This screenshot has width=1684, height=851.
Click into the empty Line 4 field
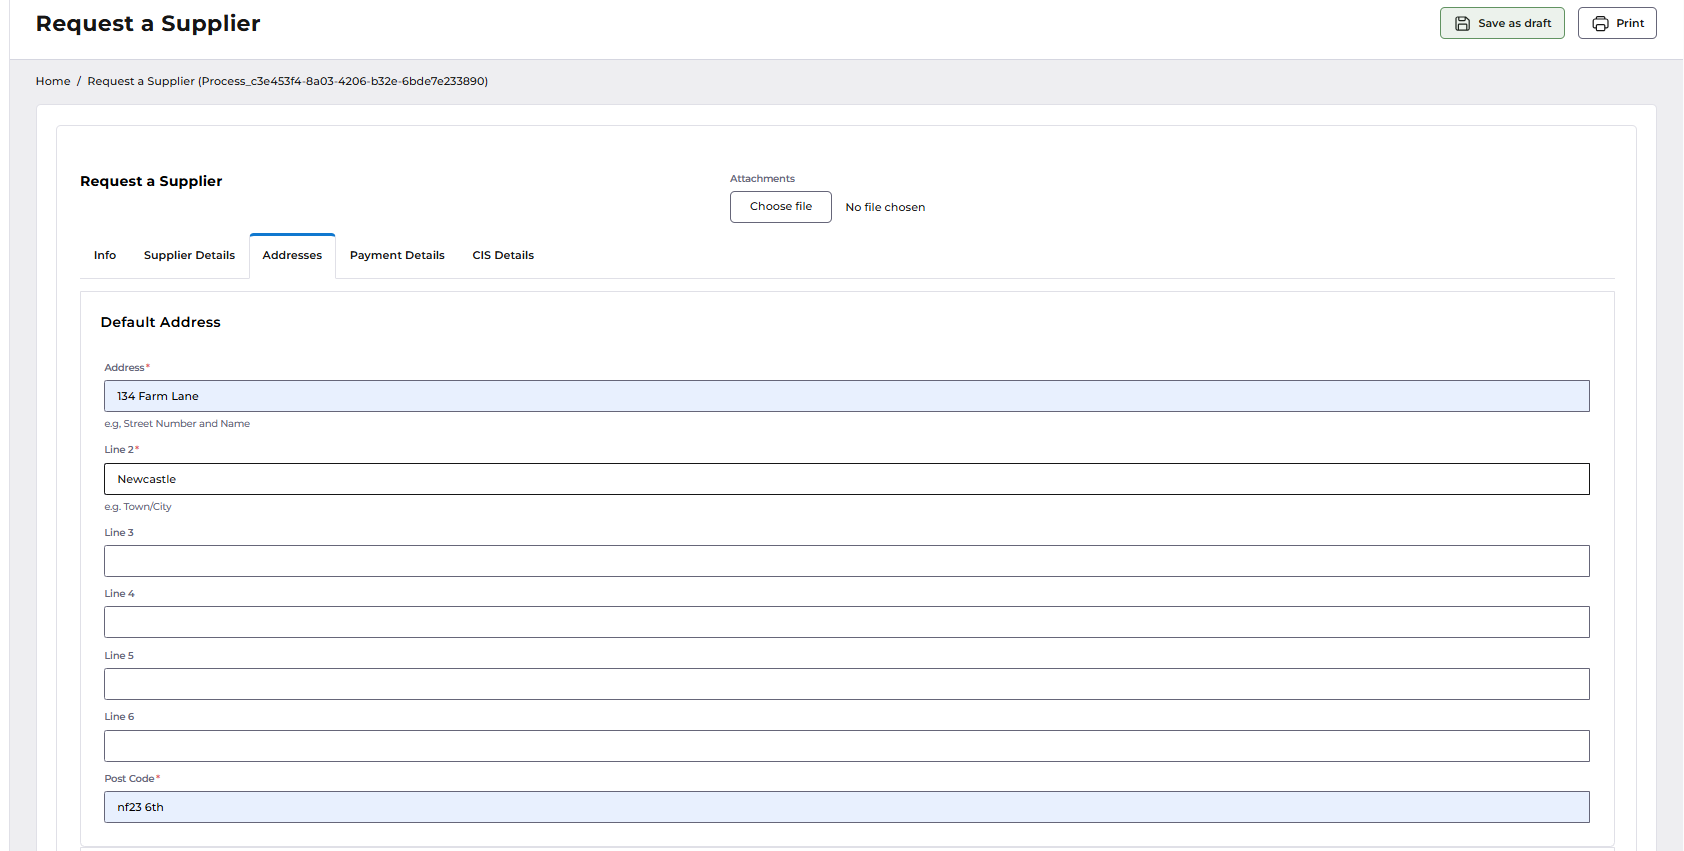point(846,622)
